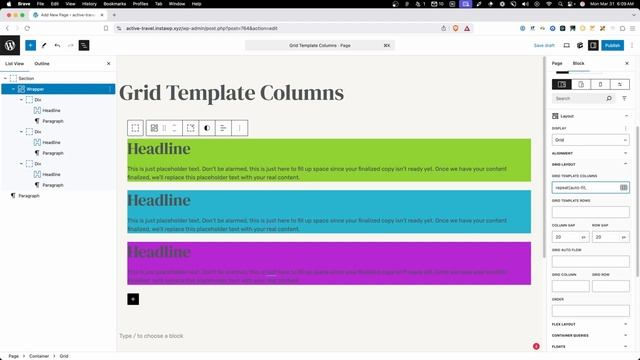
Task: Select parent container icon in block toolbar
Action: pyautogui.click(x=136, y=128)
